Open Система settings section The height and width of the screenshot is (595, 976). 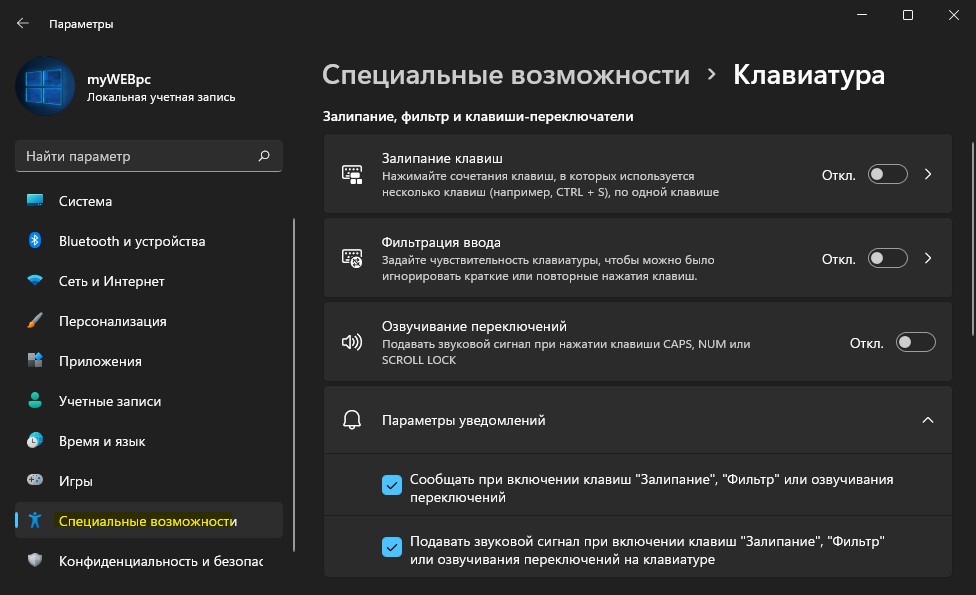(149, 201)
